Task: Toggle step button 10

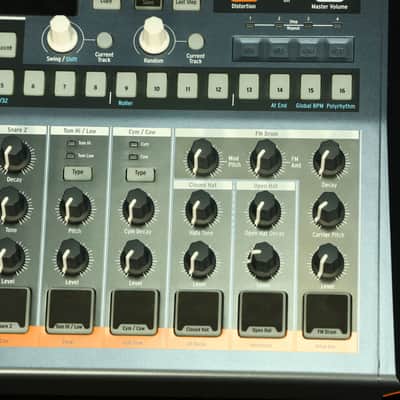Action: click(x=157, y=86)
